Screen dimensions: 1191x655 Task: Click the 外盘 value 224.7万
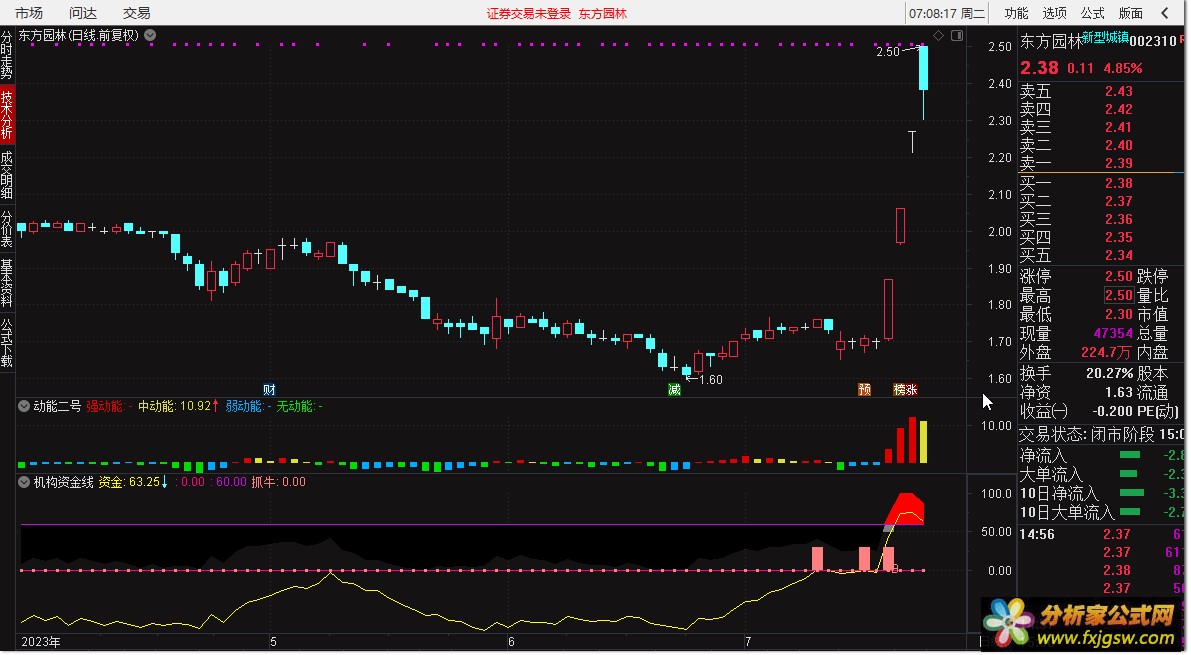point(1106,352)
